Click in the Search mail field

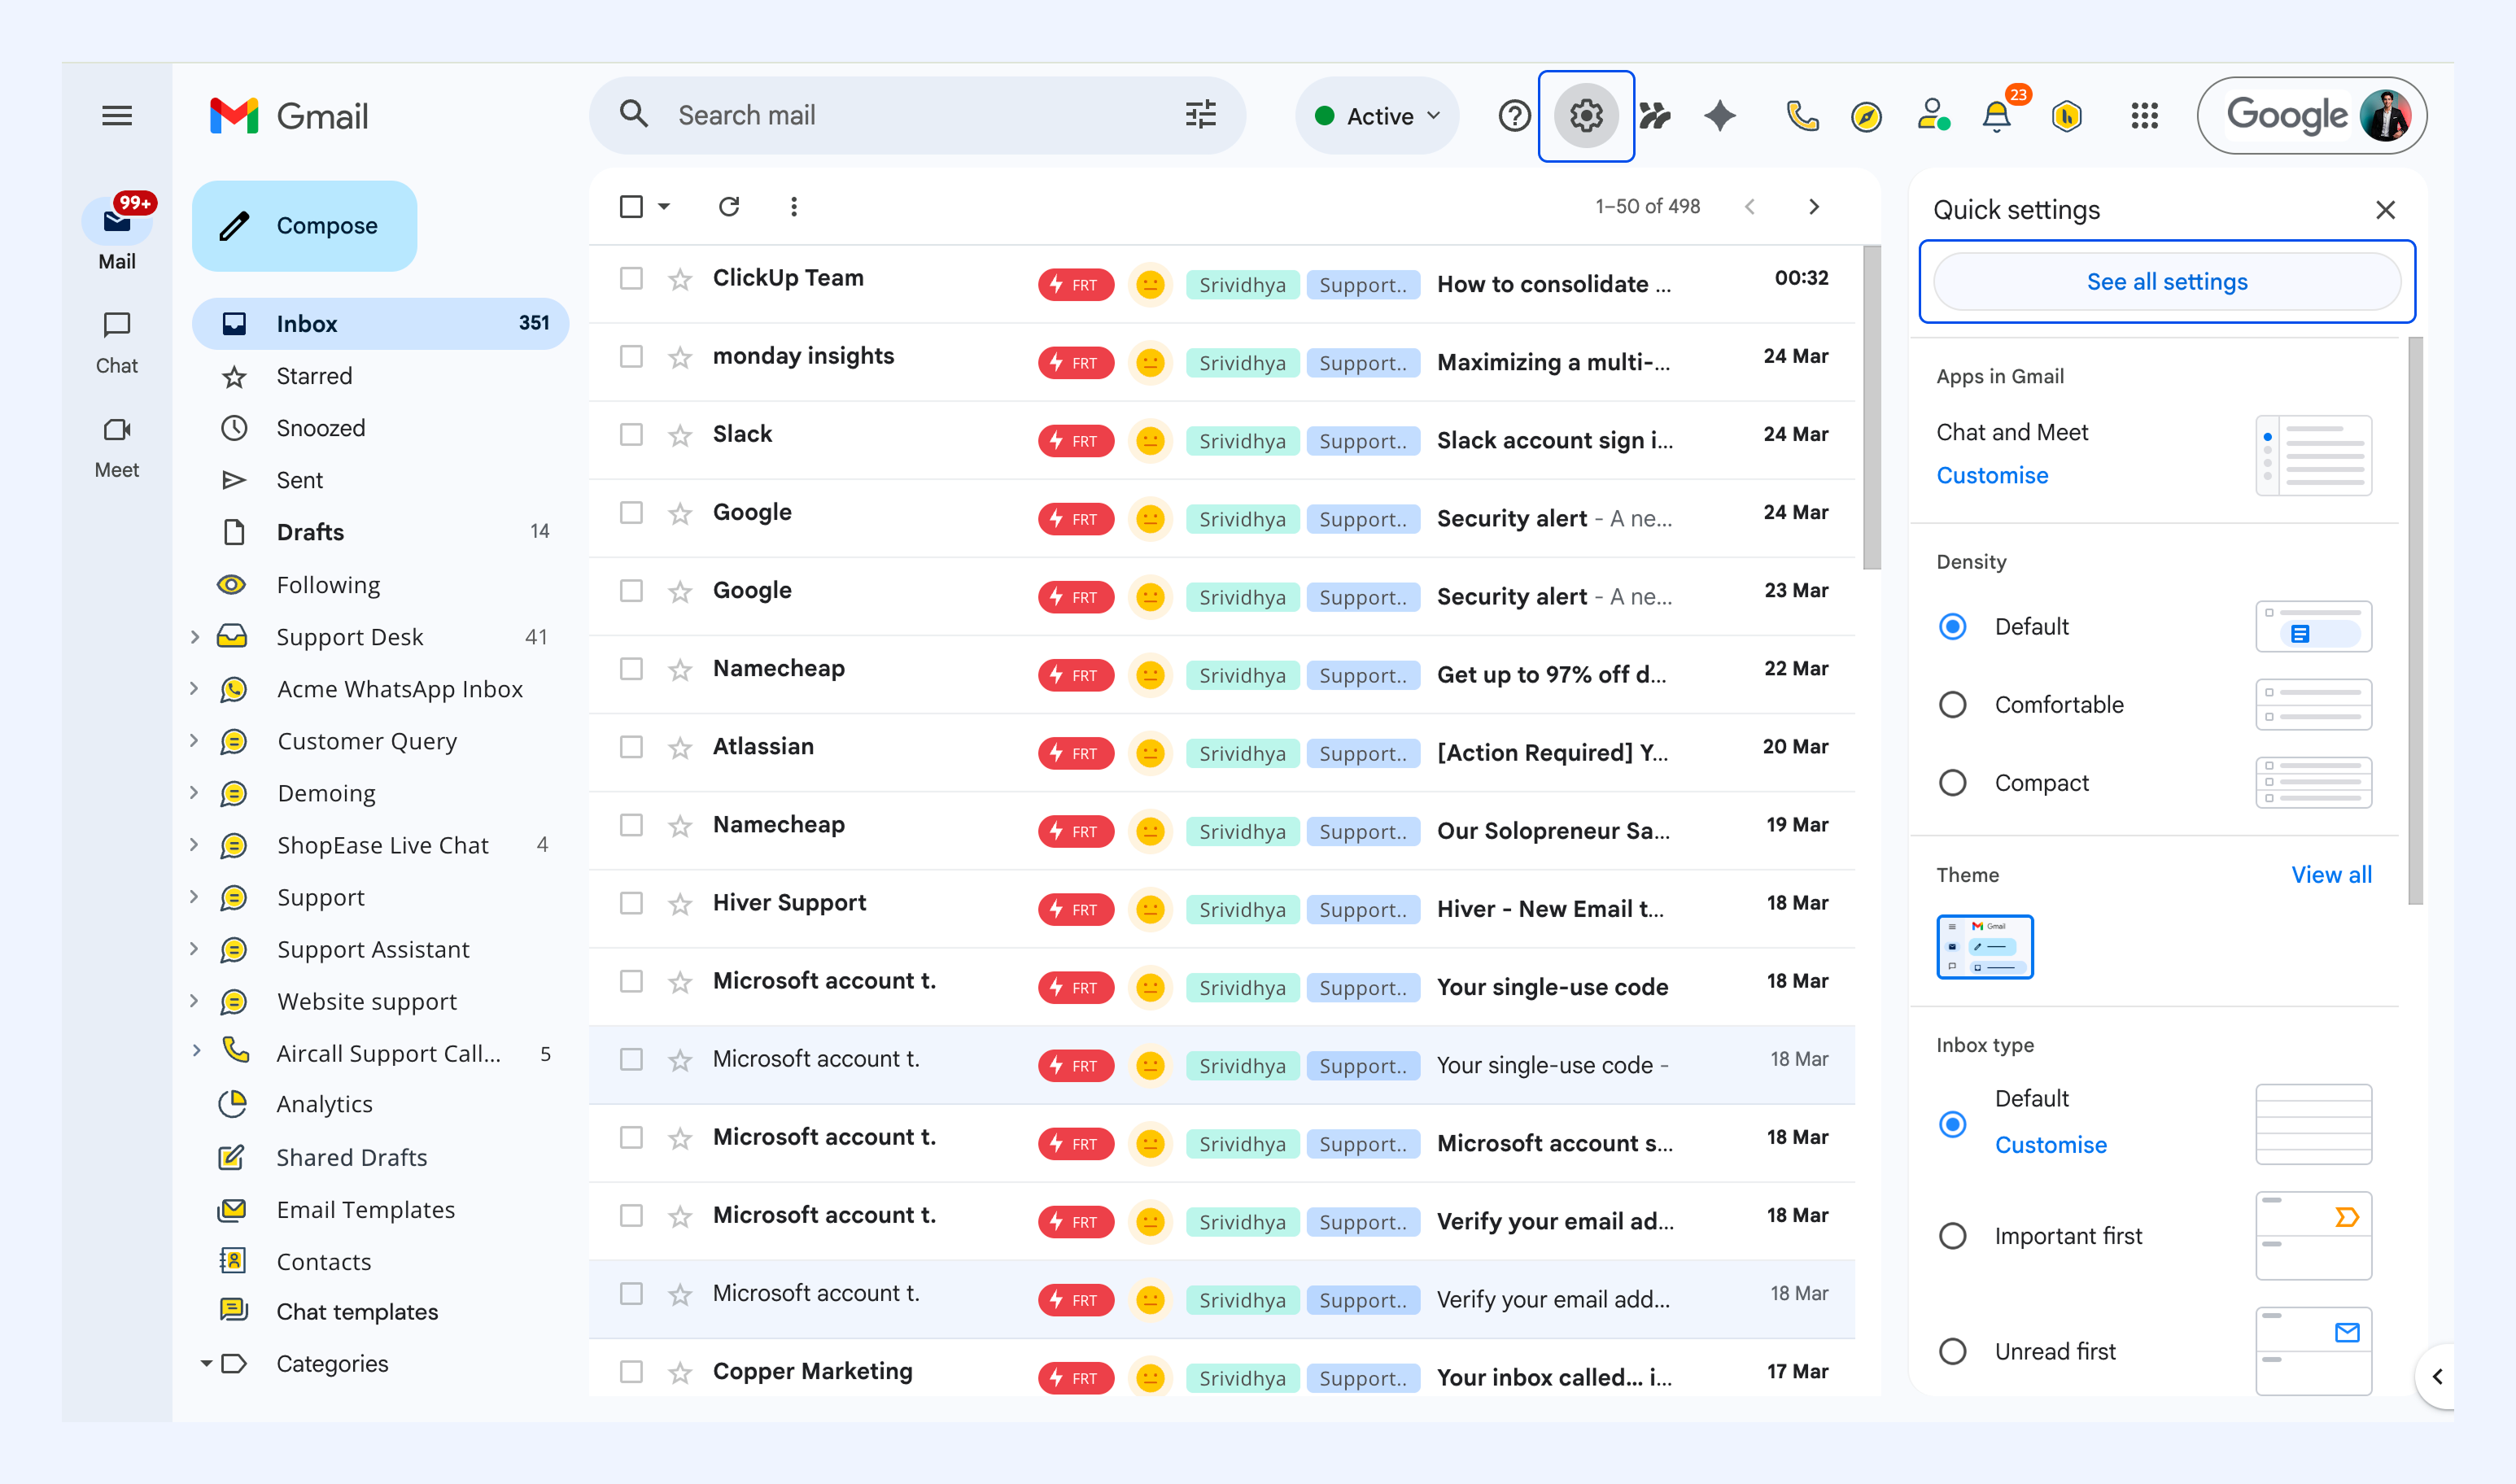coord(917,115)
